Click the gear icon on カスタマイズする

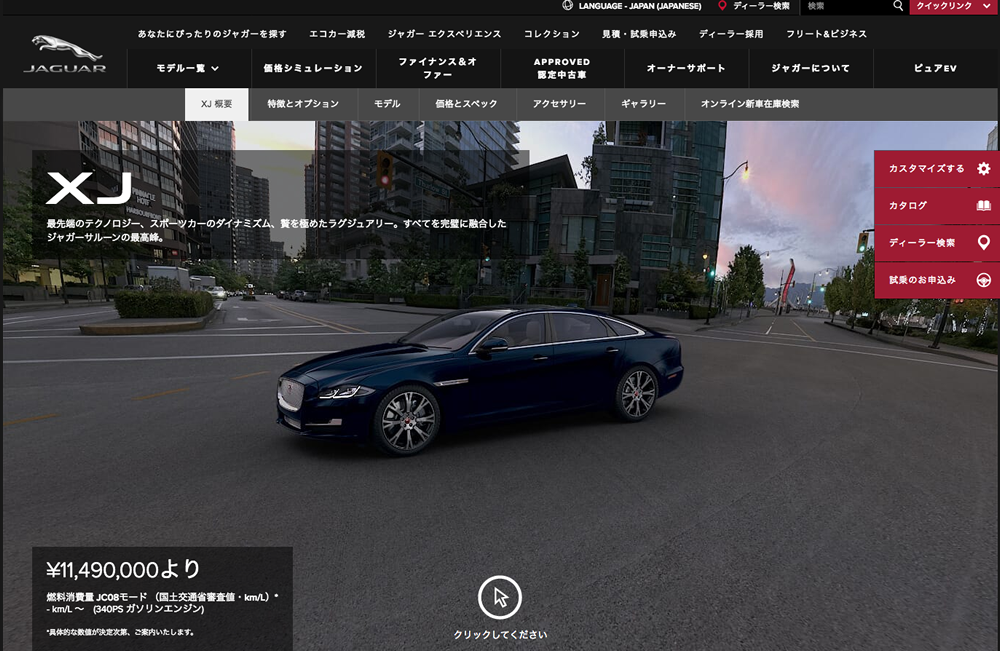(x=983, y=168)
